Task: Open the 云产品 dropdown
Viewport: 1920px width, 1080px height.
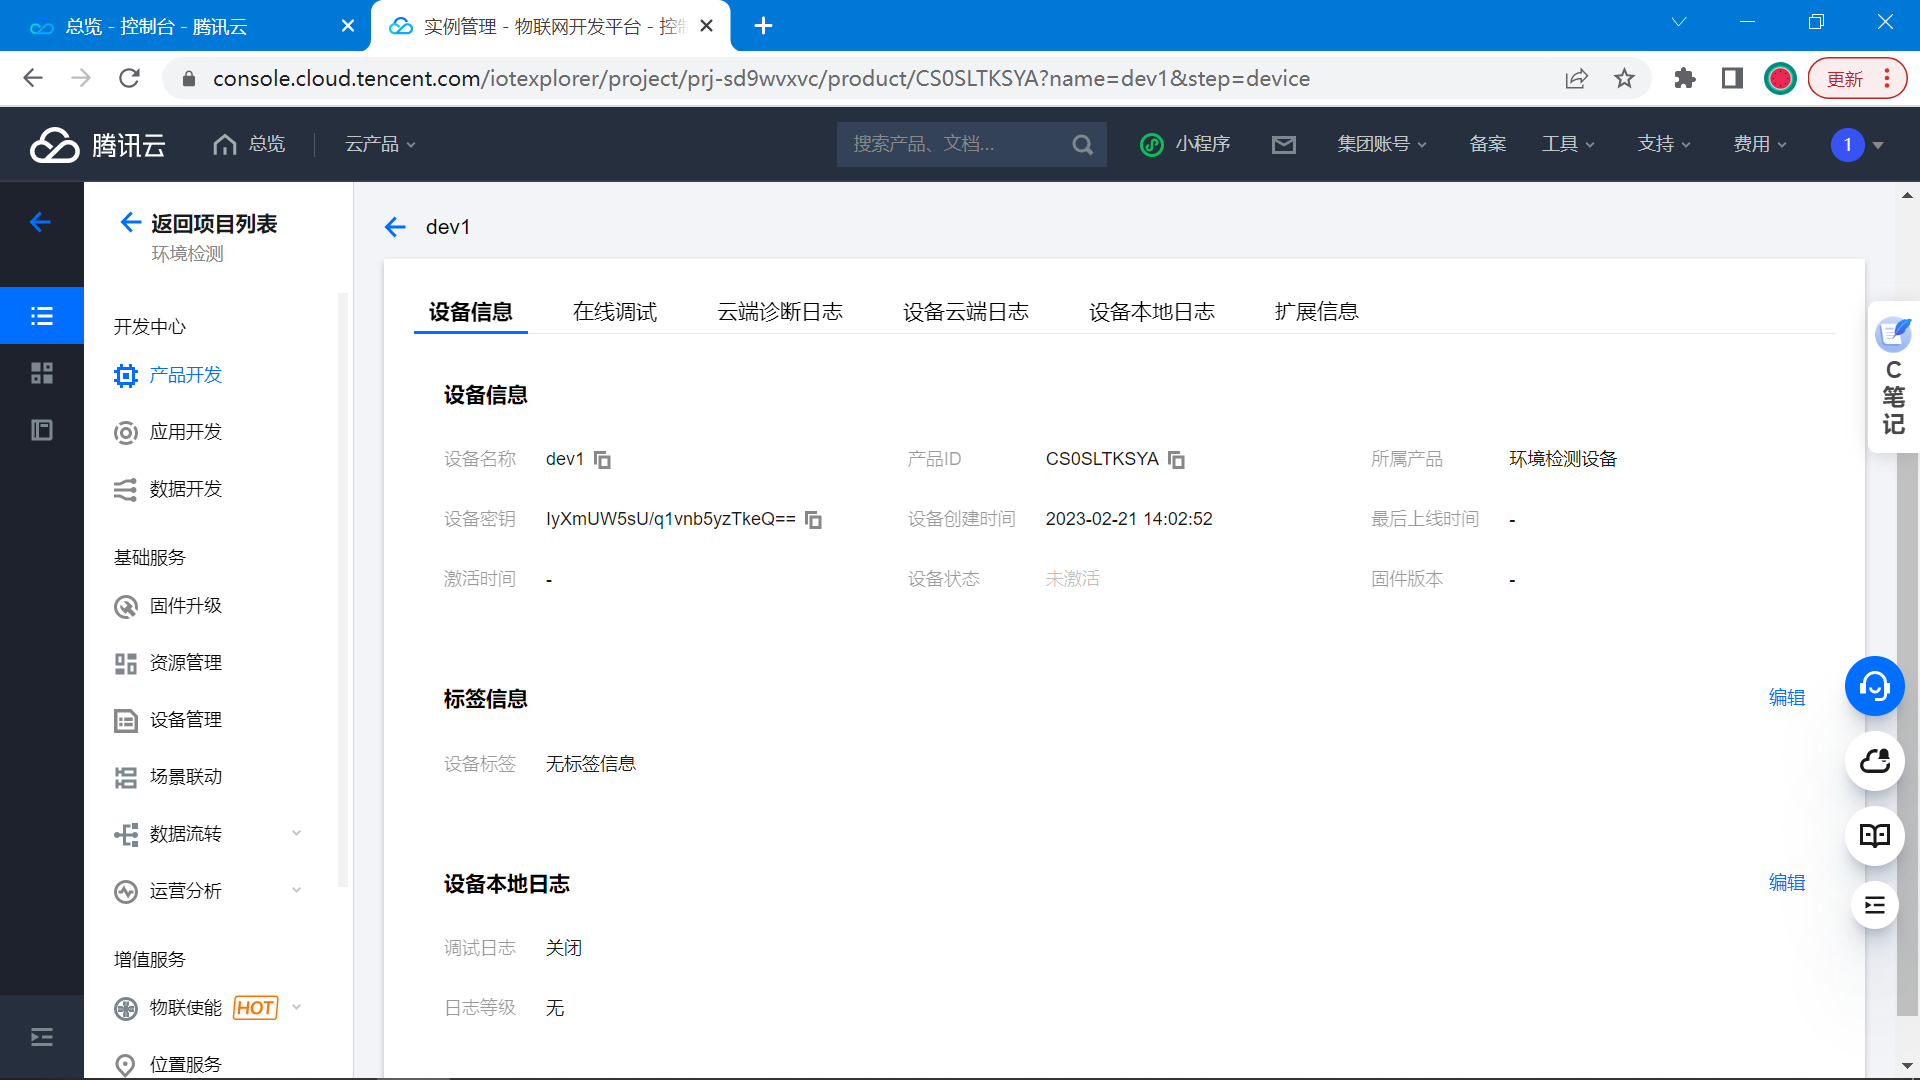Action: pos(380,145)
